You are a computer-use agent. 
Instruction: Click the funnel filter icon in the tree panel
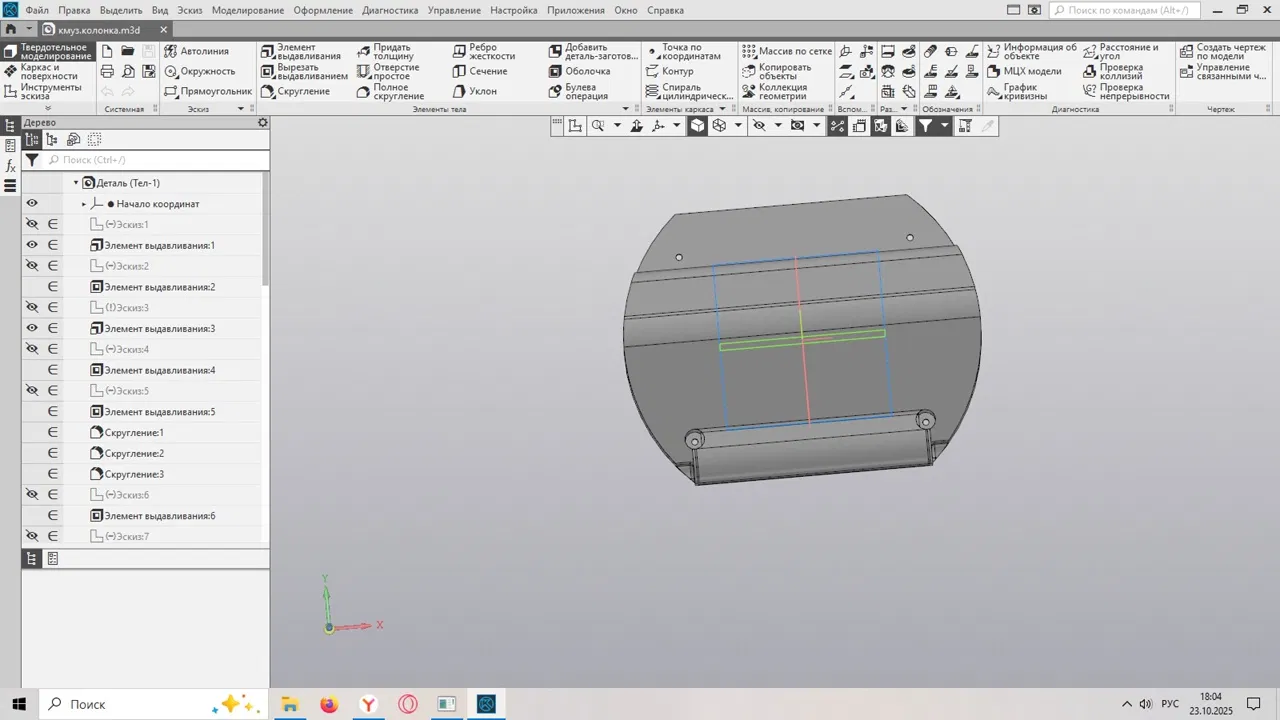click(x=32, y=160)
